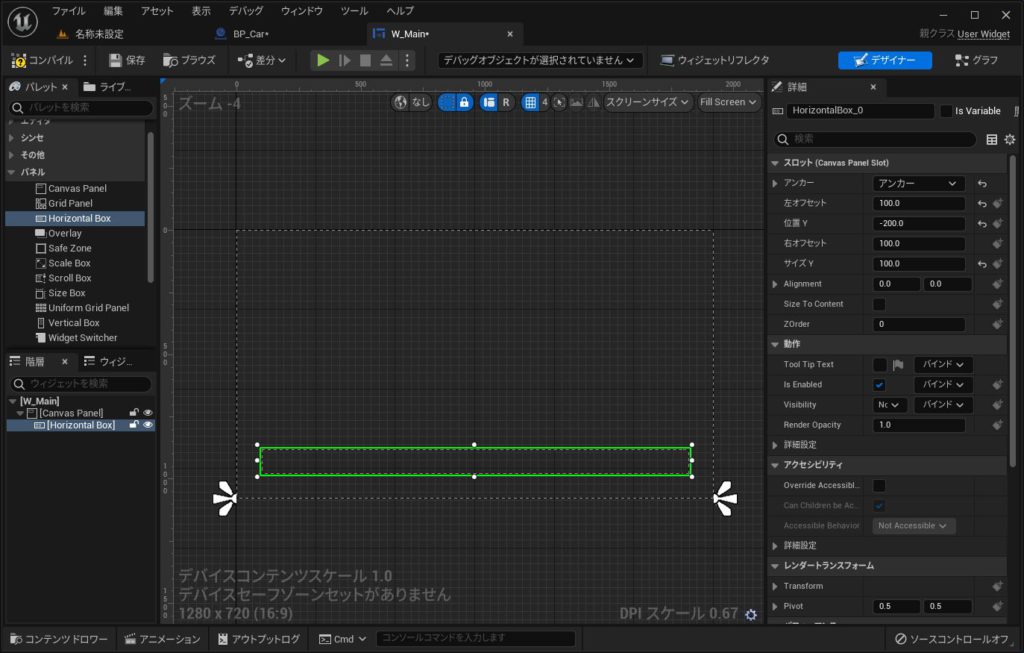Open the details property matrix table icon
This screenshot has width=1024, height=653.
click(991, 139)
